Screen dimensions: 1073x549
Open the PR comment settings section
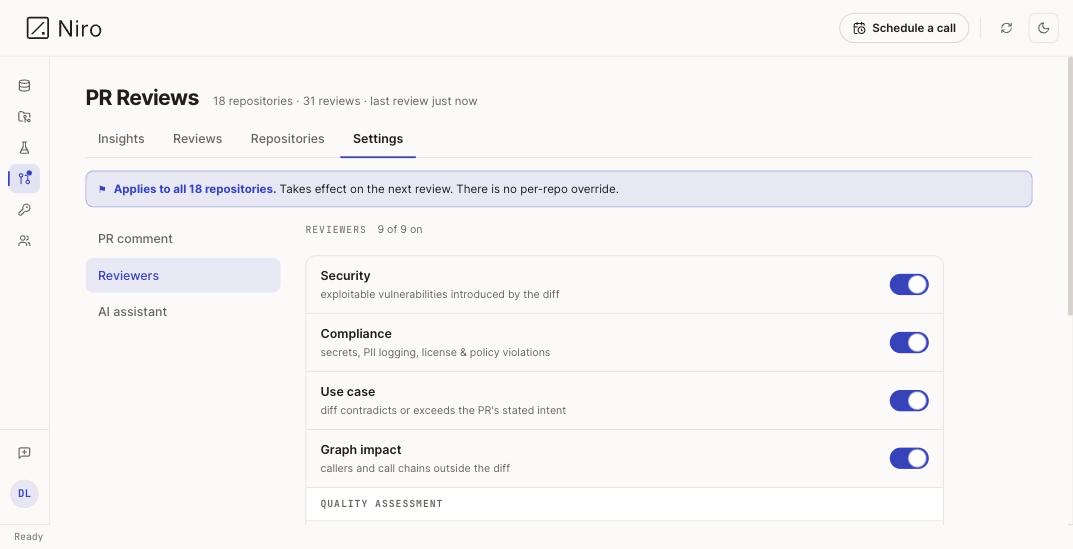[x=183, y=239]
